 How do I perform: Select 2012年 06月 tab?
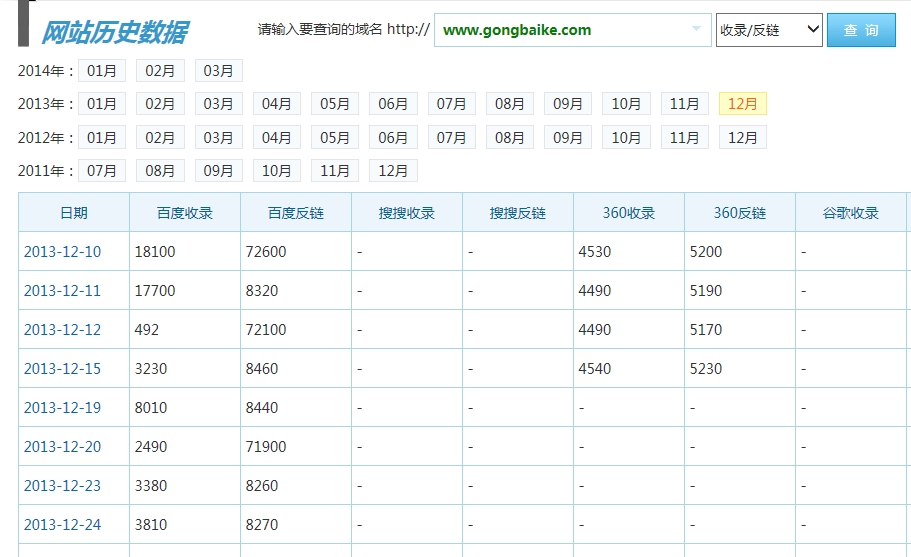click(x=393, y=138)
